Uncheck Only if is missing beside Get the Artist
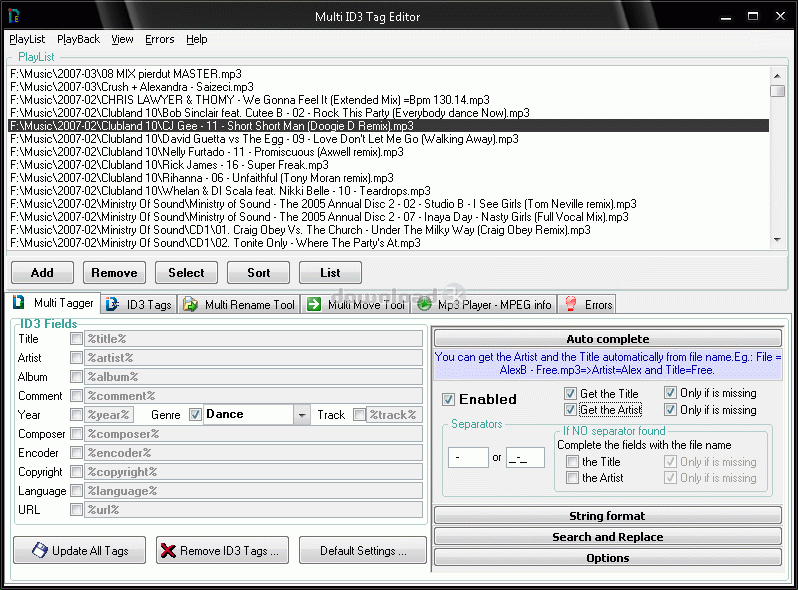Viewport: 798px width, 590px height. pyautogui.click(x=670, y=410)
